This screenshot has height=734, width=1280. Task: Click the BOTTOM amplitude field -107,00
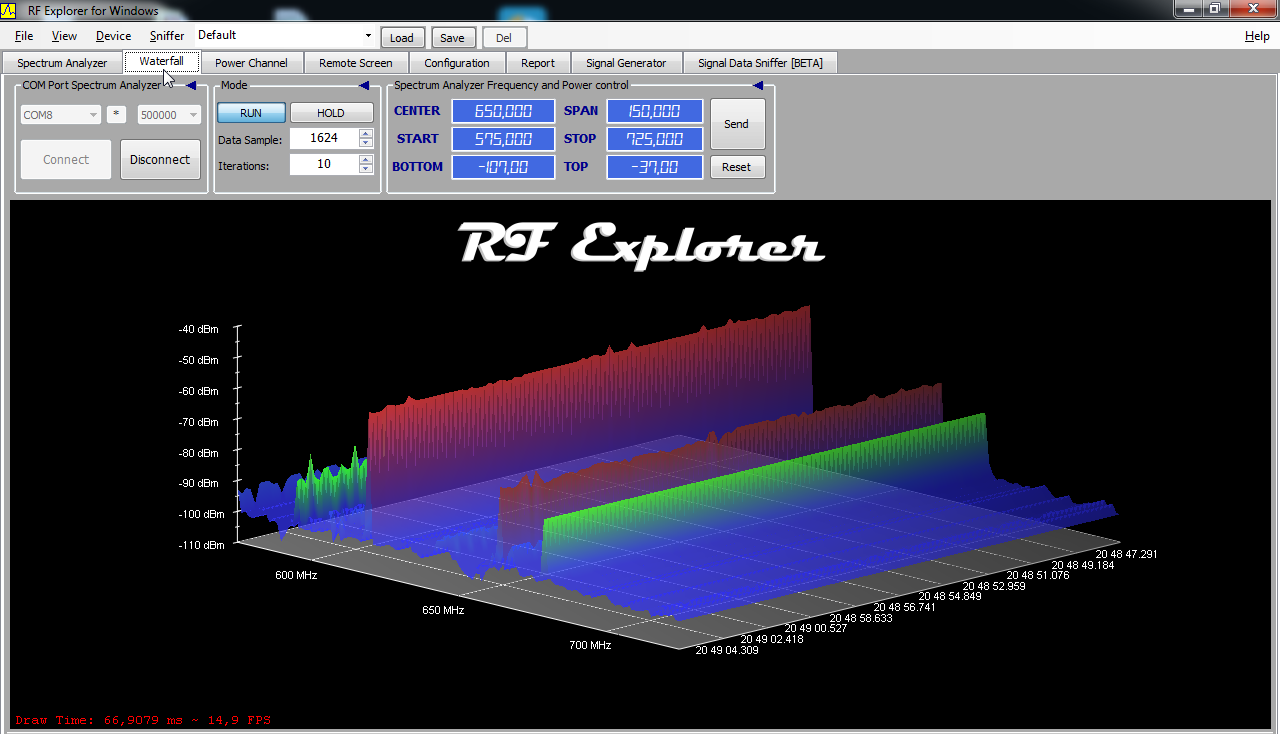click(x=503, y=167)
